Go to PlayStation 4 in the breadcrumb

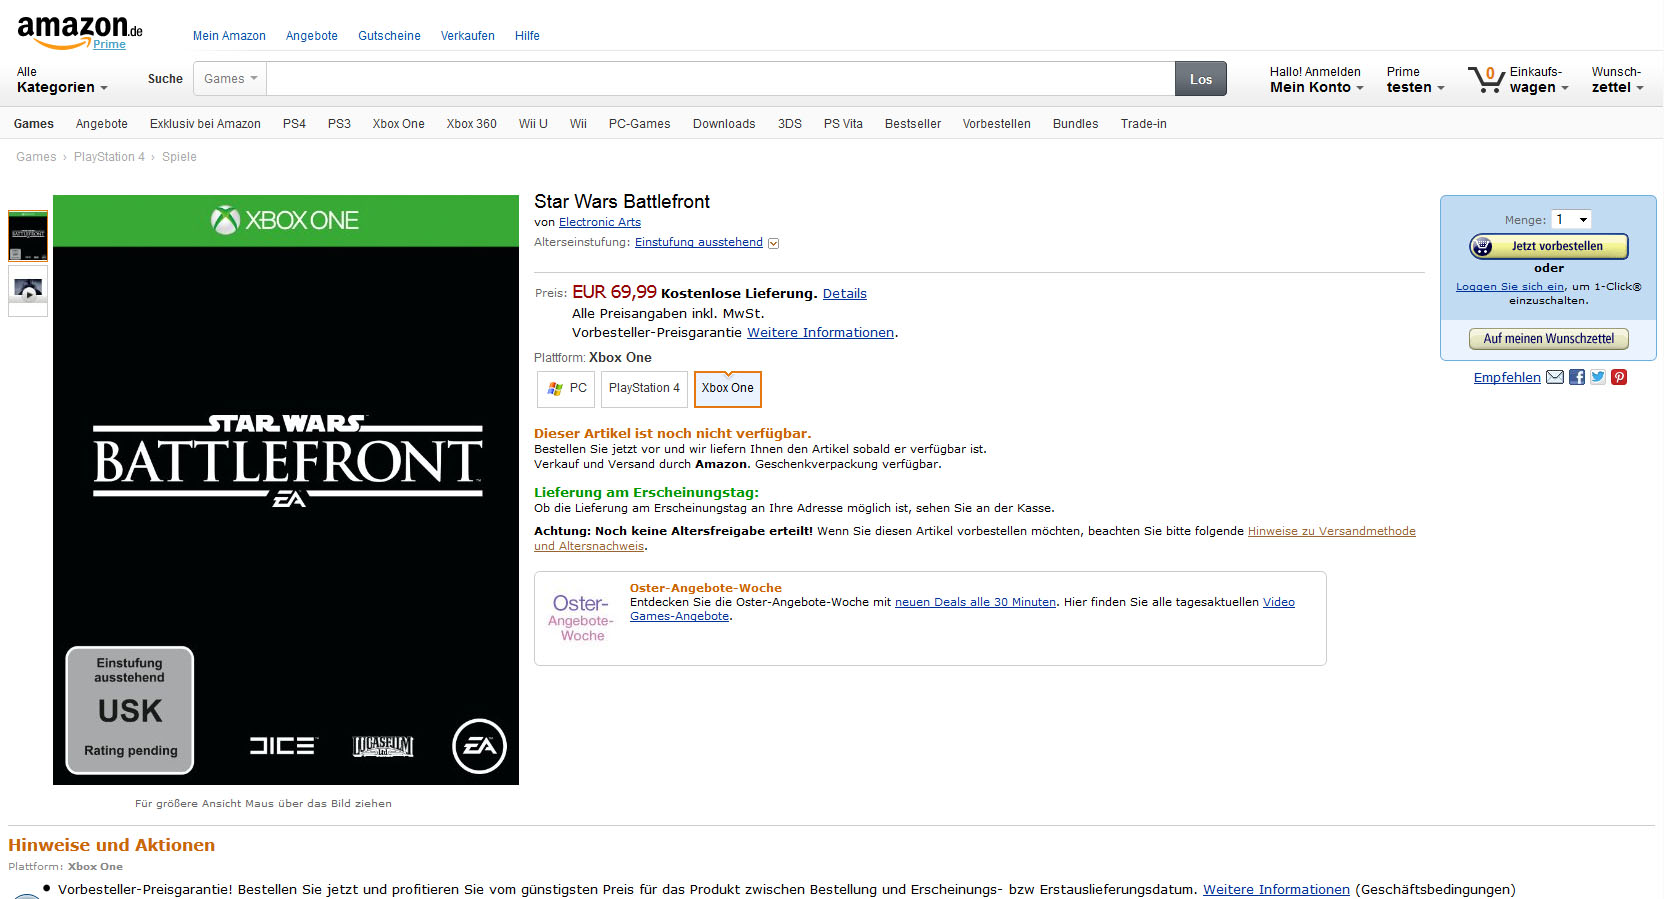[x=109, y=157]
